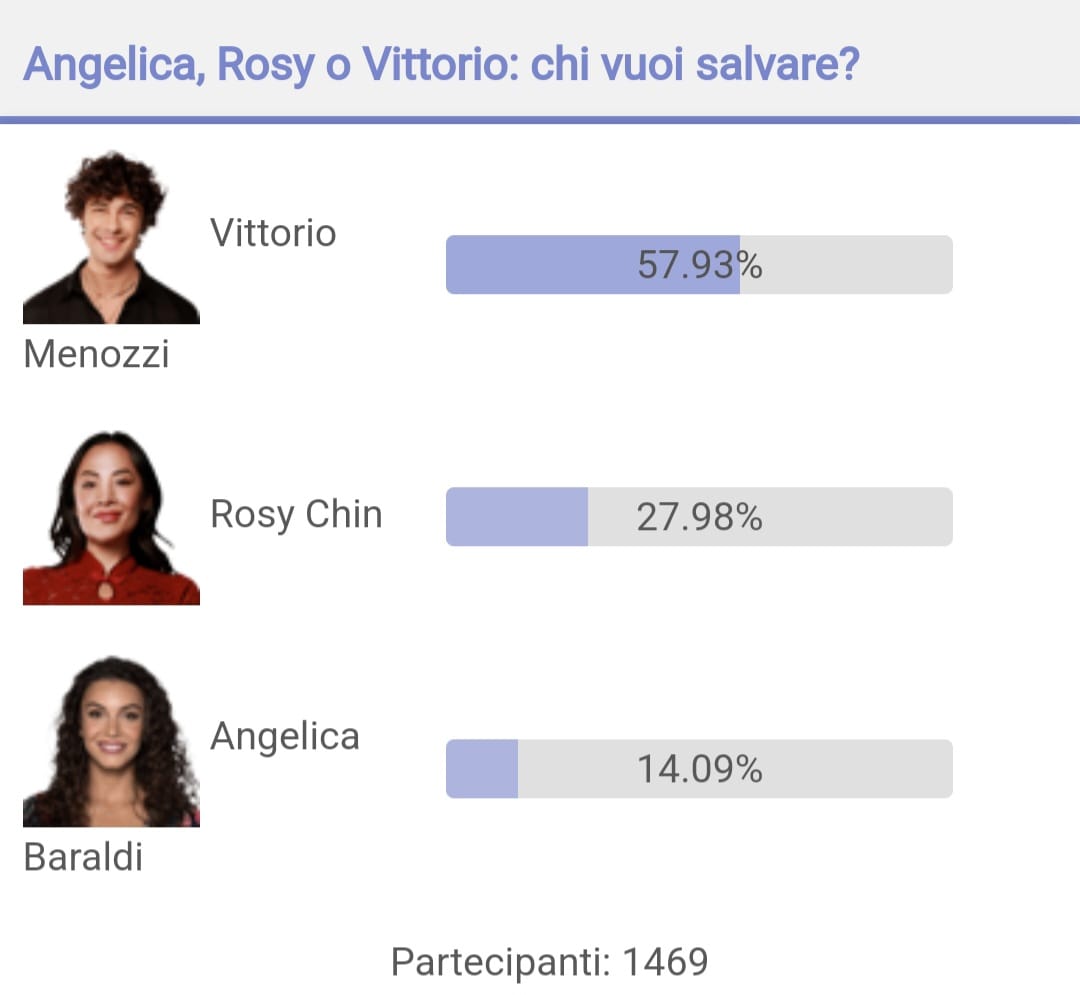Viewport: 1080px width, 995px height.
Task: Click the 14.09% progress bar
Action: pos(699,769)
